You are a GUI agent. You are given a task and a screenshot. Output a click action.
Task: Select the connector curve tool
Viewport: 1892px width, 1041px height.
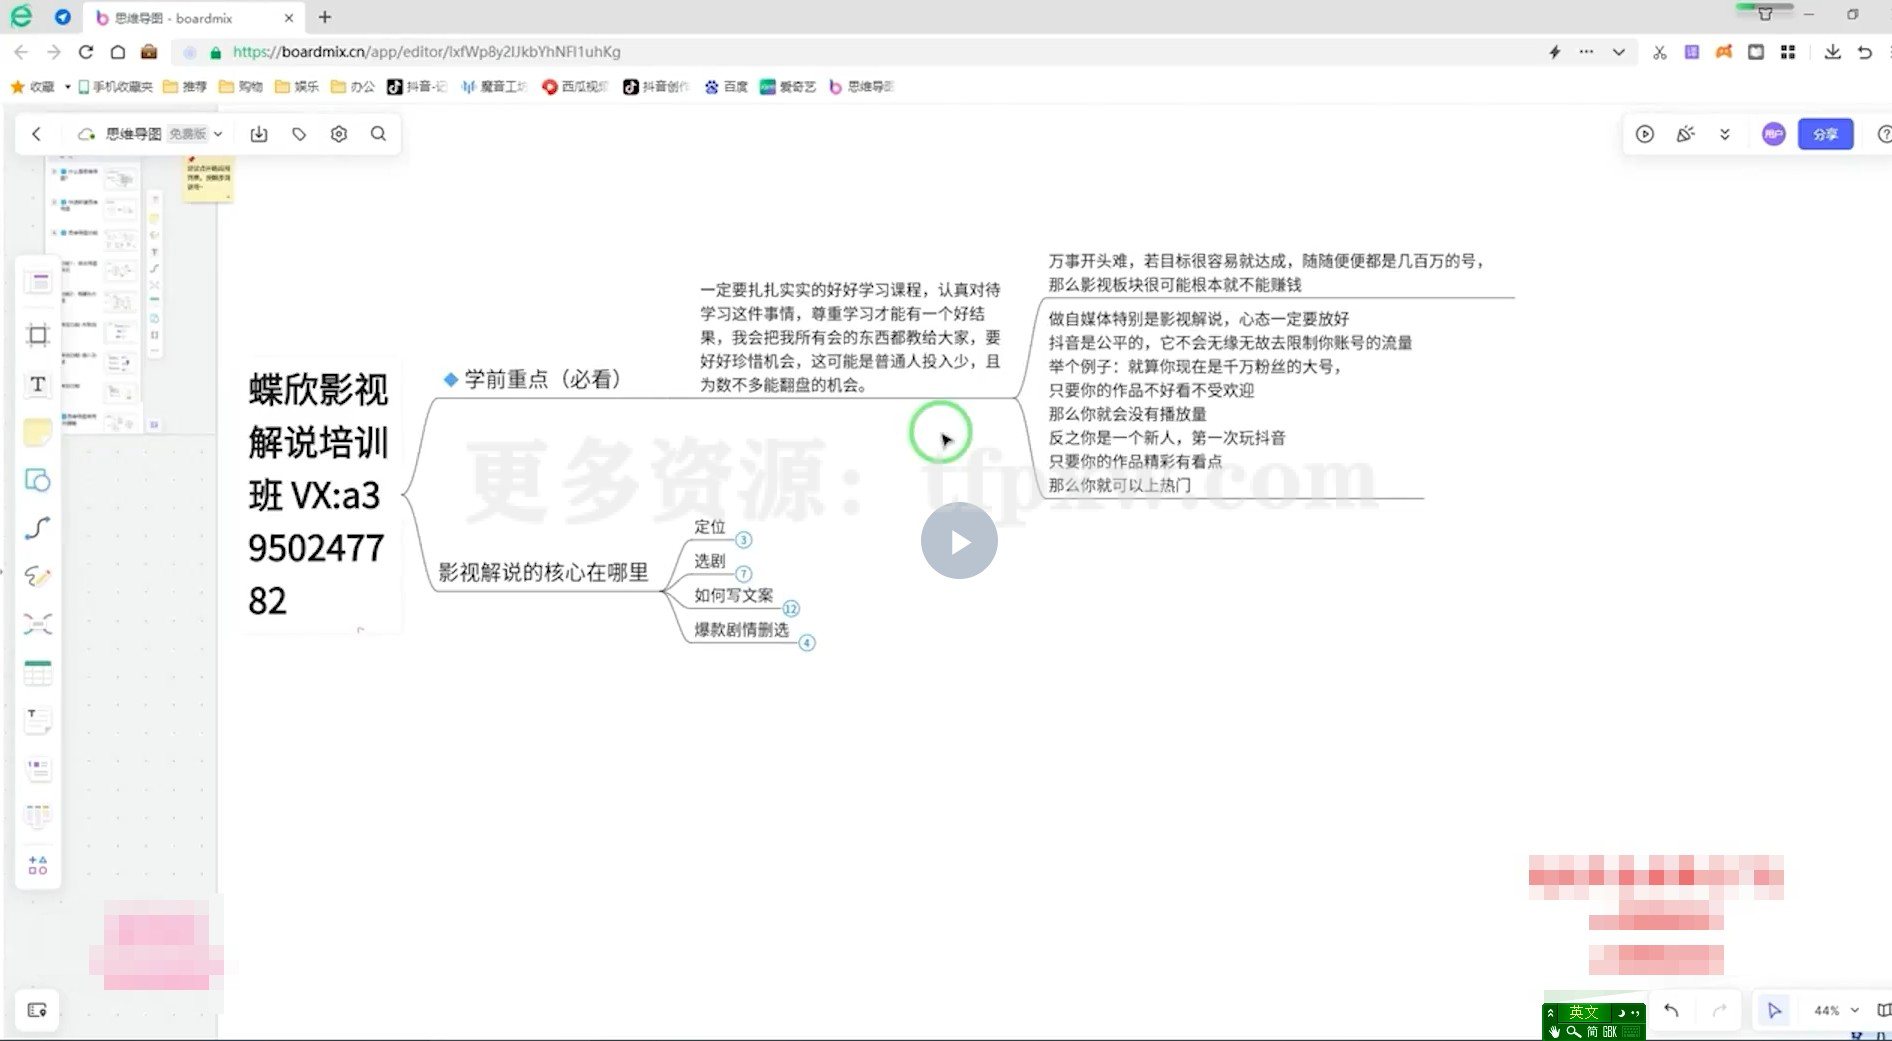38,529
